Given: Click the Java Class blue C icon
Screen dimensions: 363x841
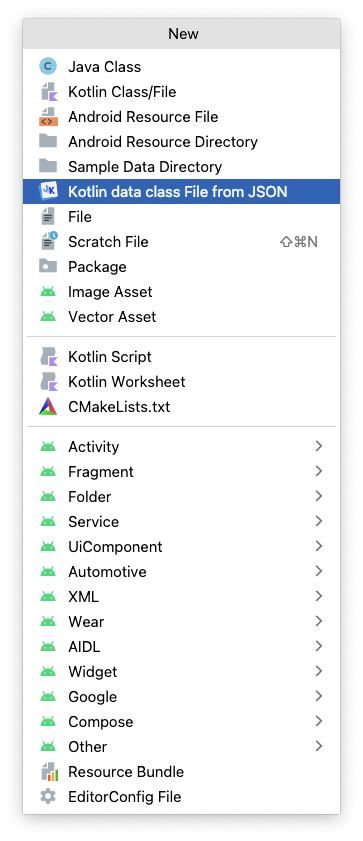Looking at the screenshot, I should coord(48,67).
